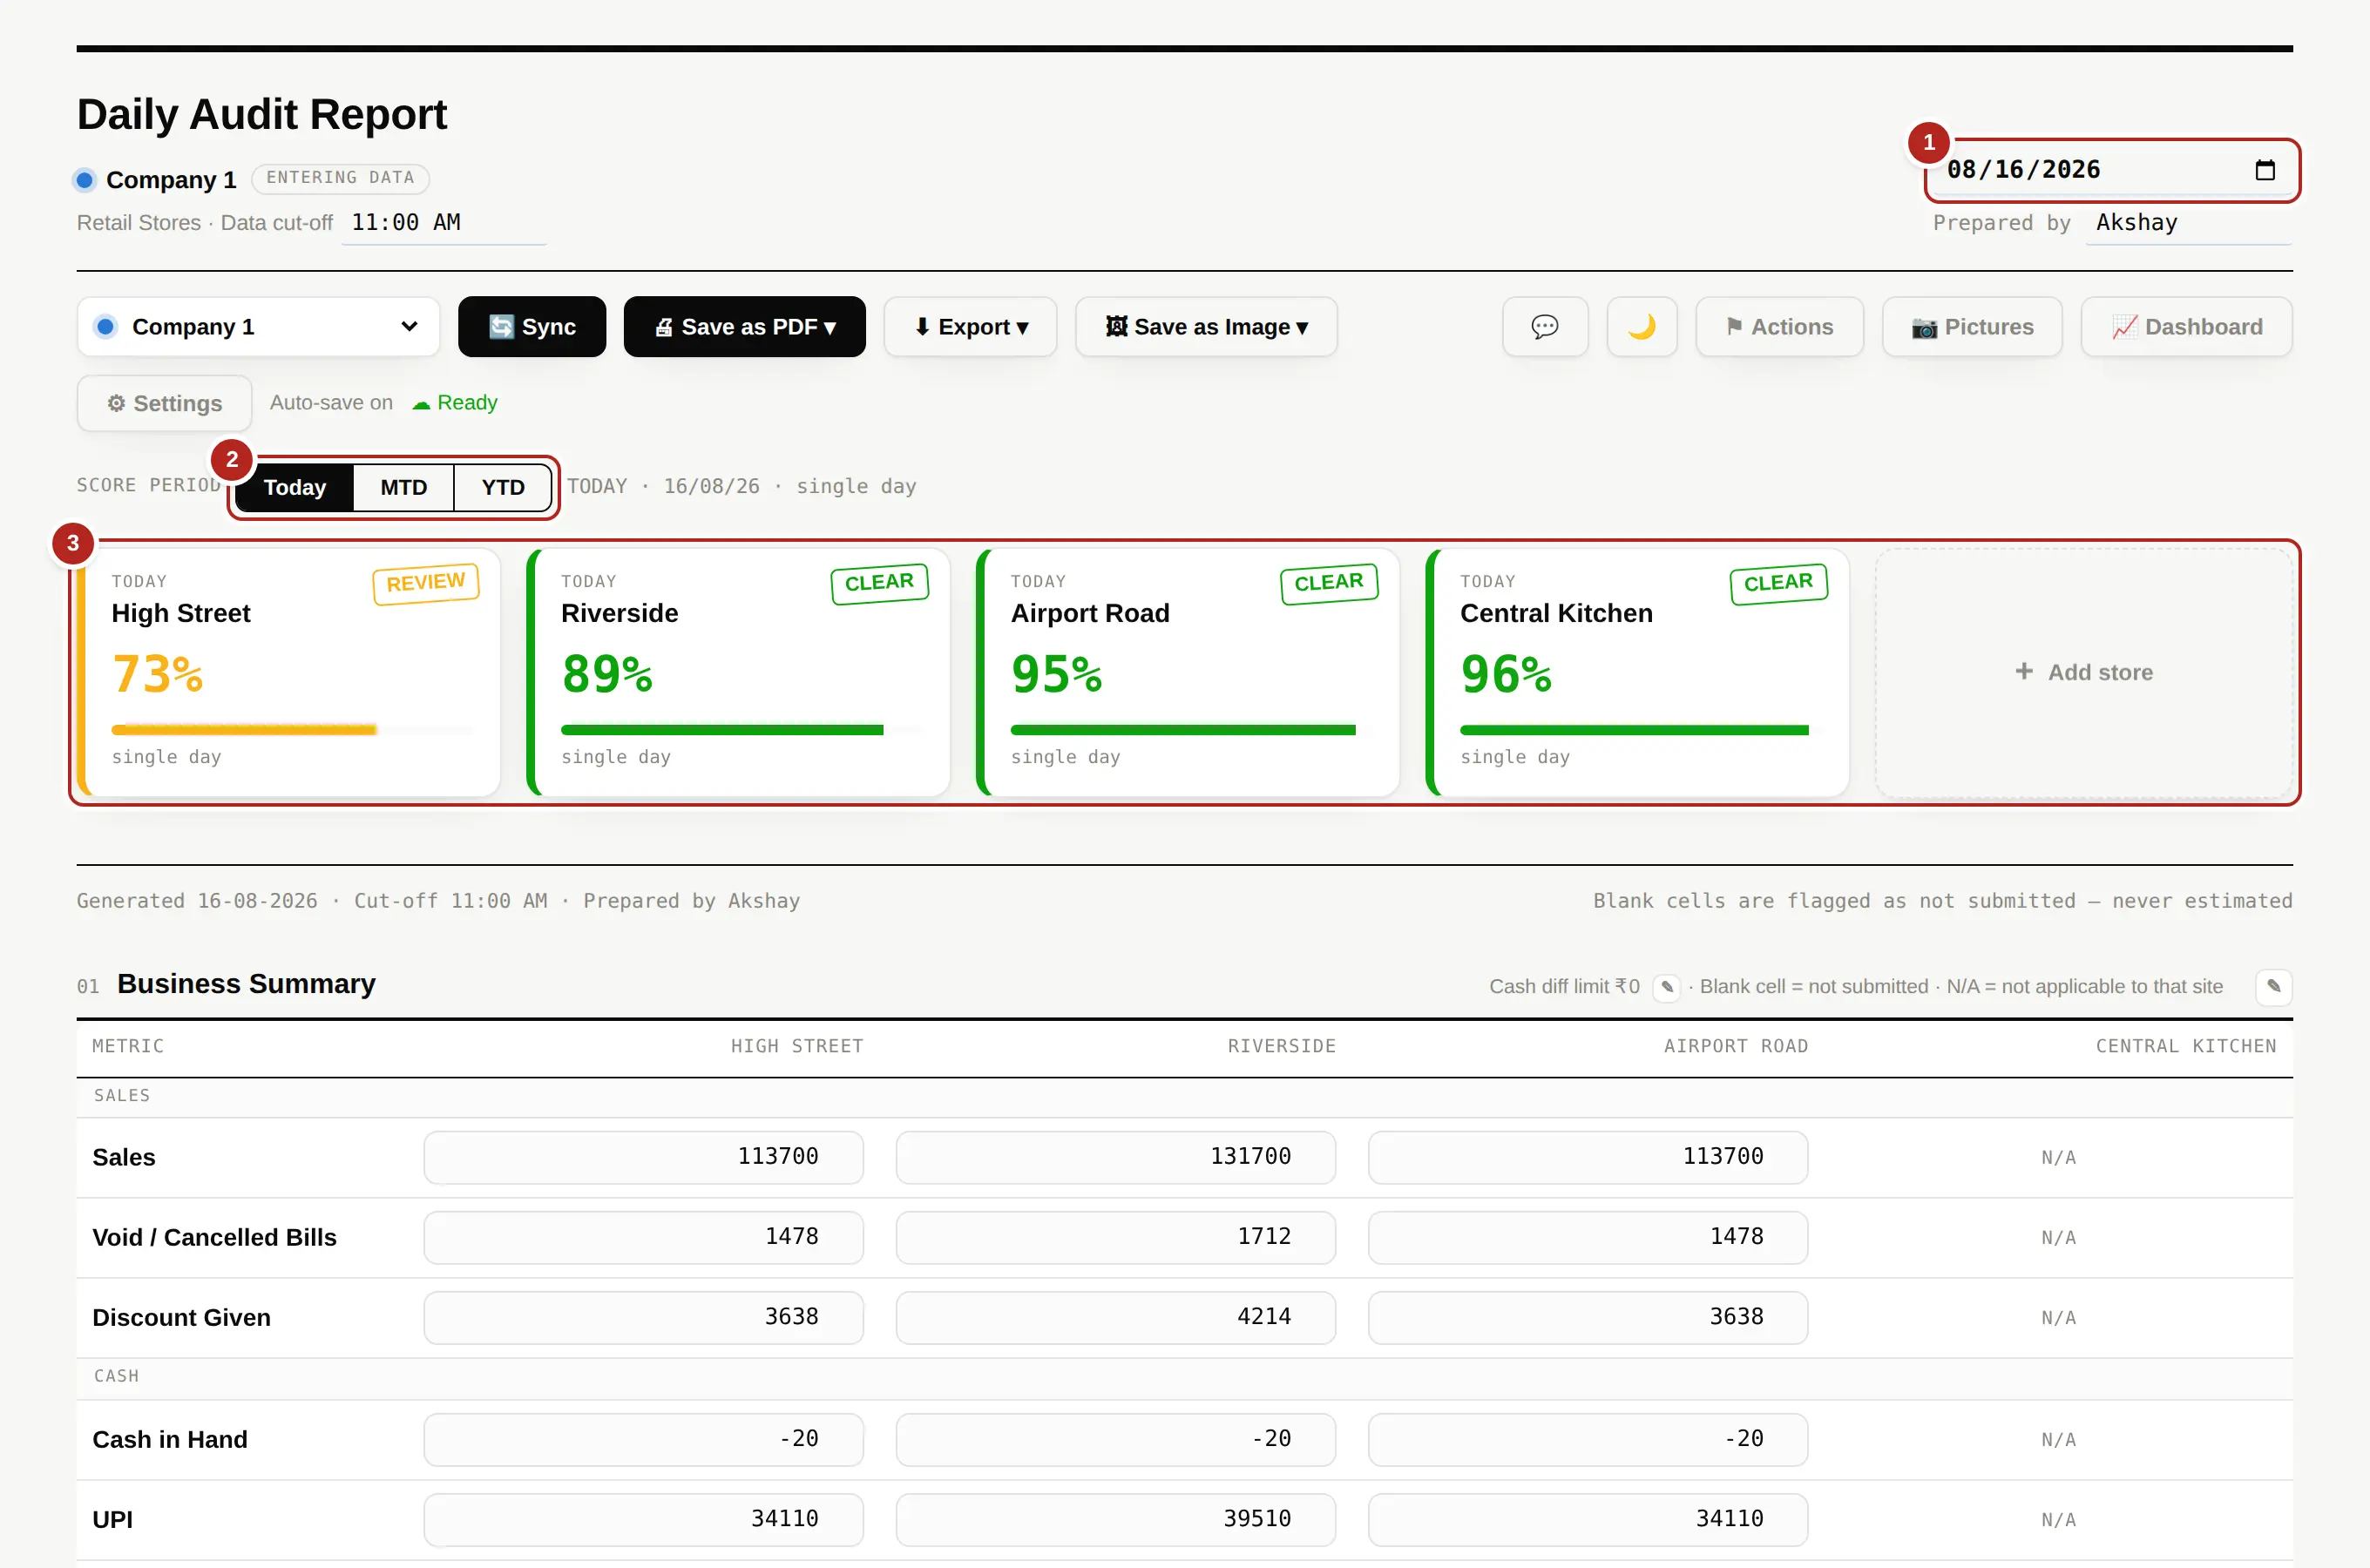Open the Pictures camera button

(x=1971, y=327)
